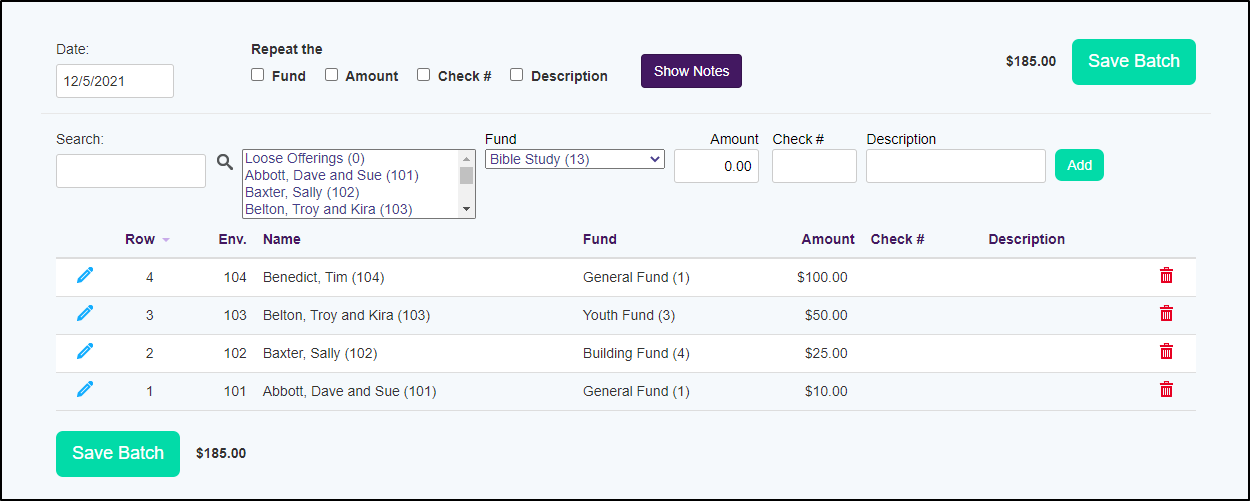Remove Baxter, Sally Building Fund row
The image size is (1250, 501).
click(x=1166, y=352)
